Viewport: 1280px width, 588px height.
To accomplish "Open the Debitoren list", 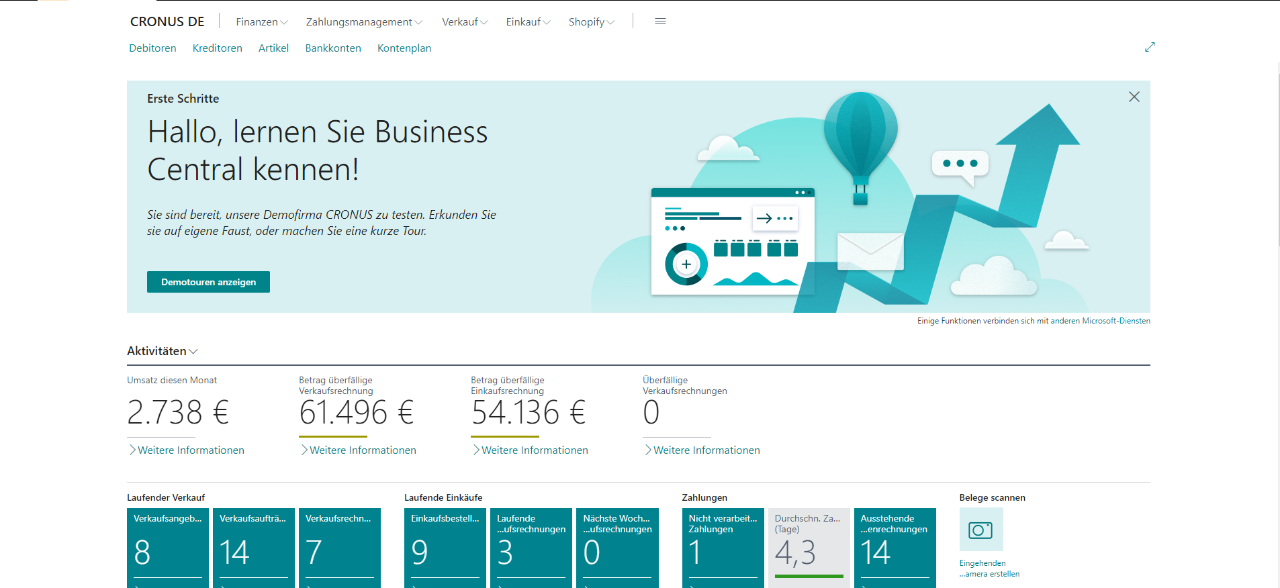I will (152, 48).
